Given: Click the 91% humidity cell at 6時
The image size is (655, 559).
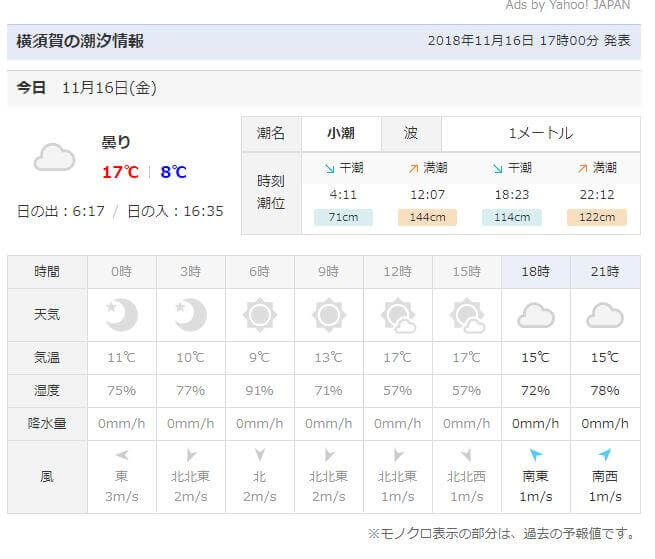Looking at the screenshot, I should click(259, 391).
